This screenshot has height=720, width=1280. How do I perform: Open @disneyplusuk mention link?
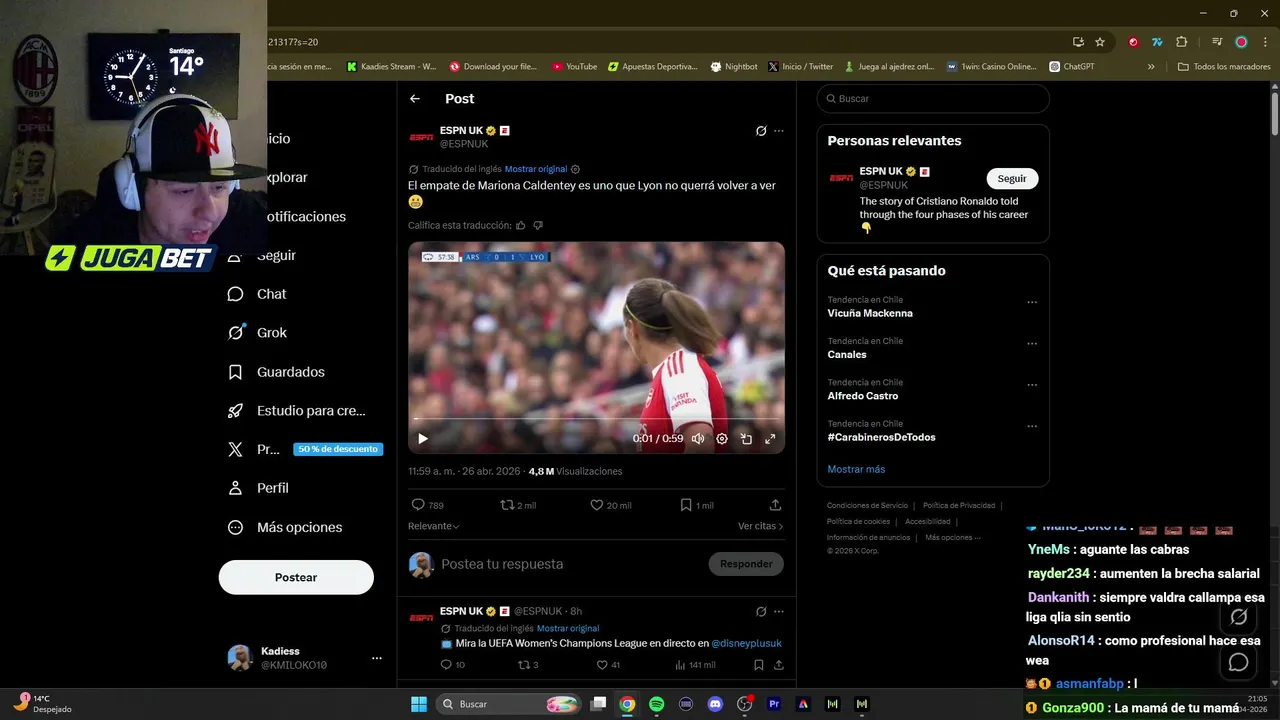746,643
